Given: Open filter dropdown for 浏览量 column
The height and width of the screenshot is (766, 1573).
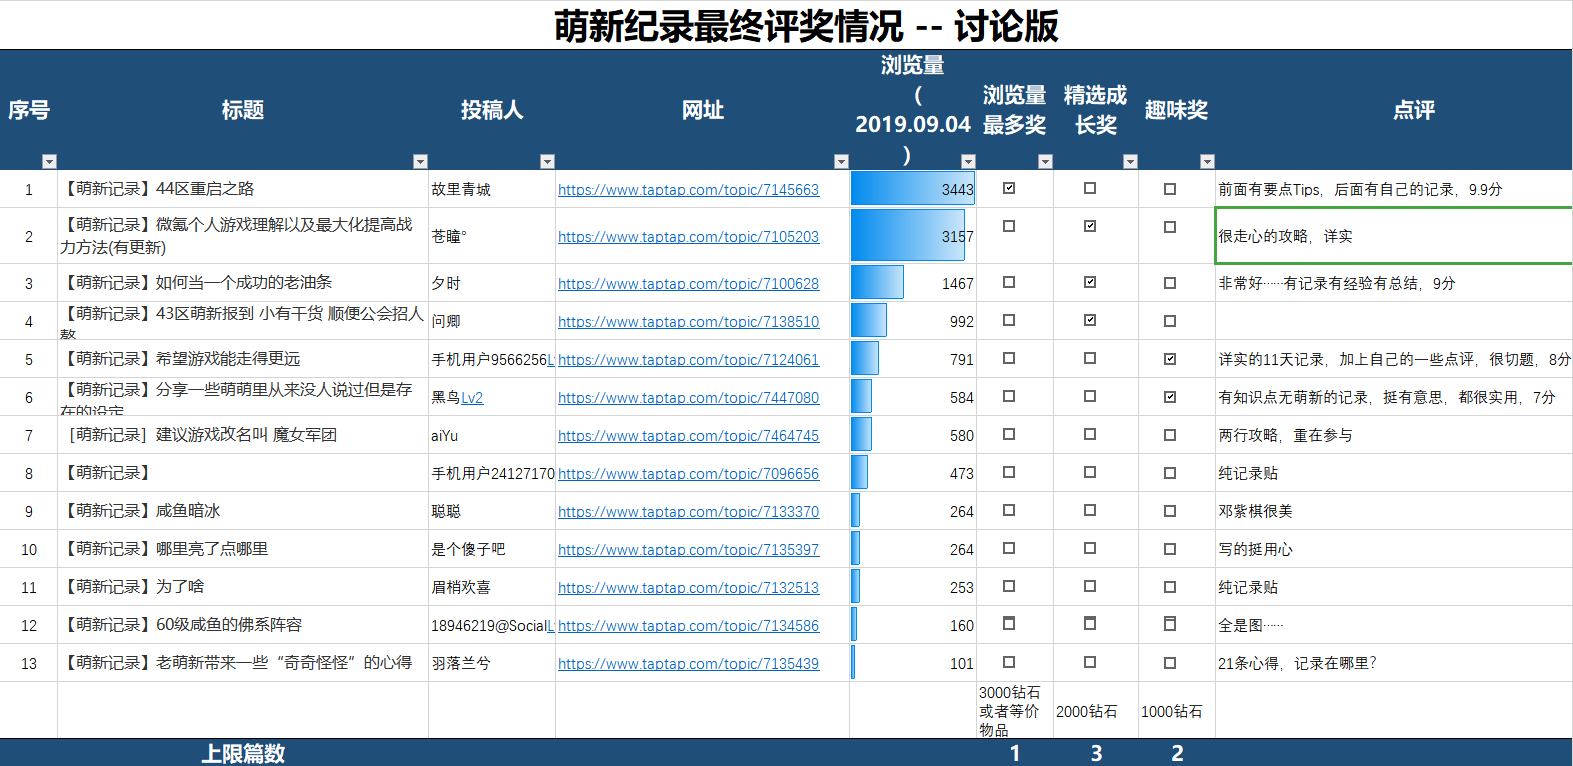Looking at the screenshot, I should (x=968, y=162).
